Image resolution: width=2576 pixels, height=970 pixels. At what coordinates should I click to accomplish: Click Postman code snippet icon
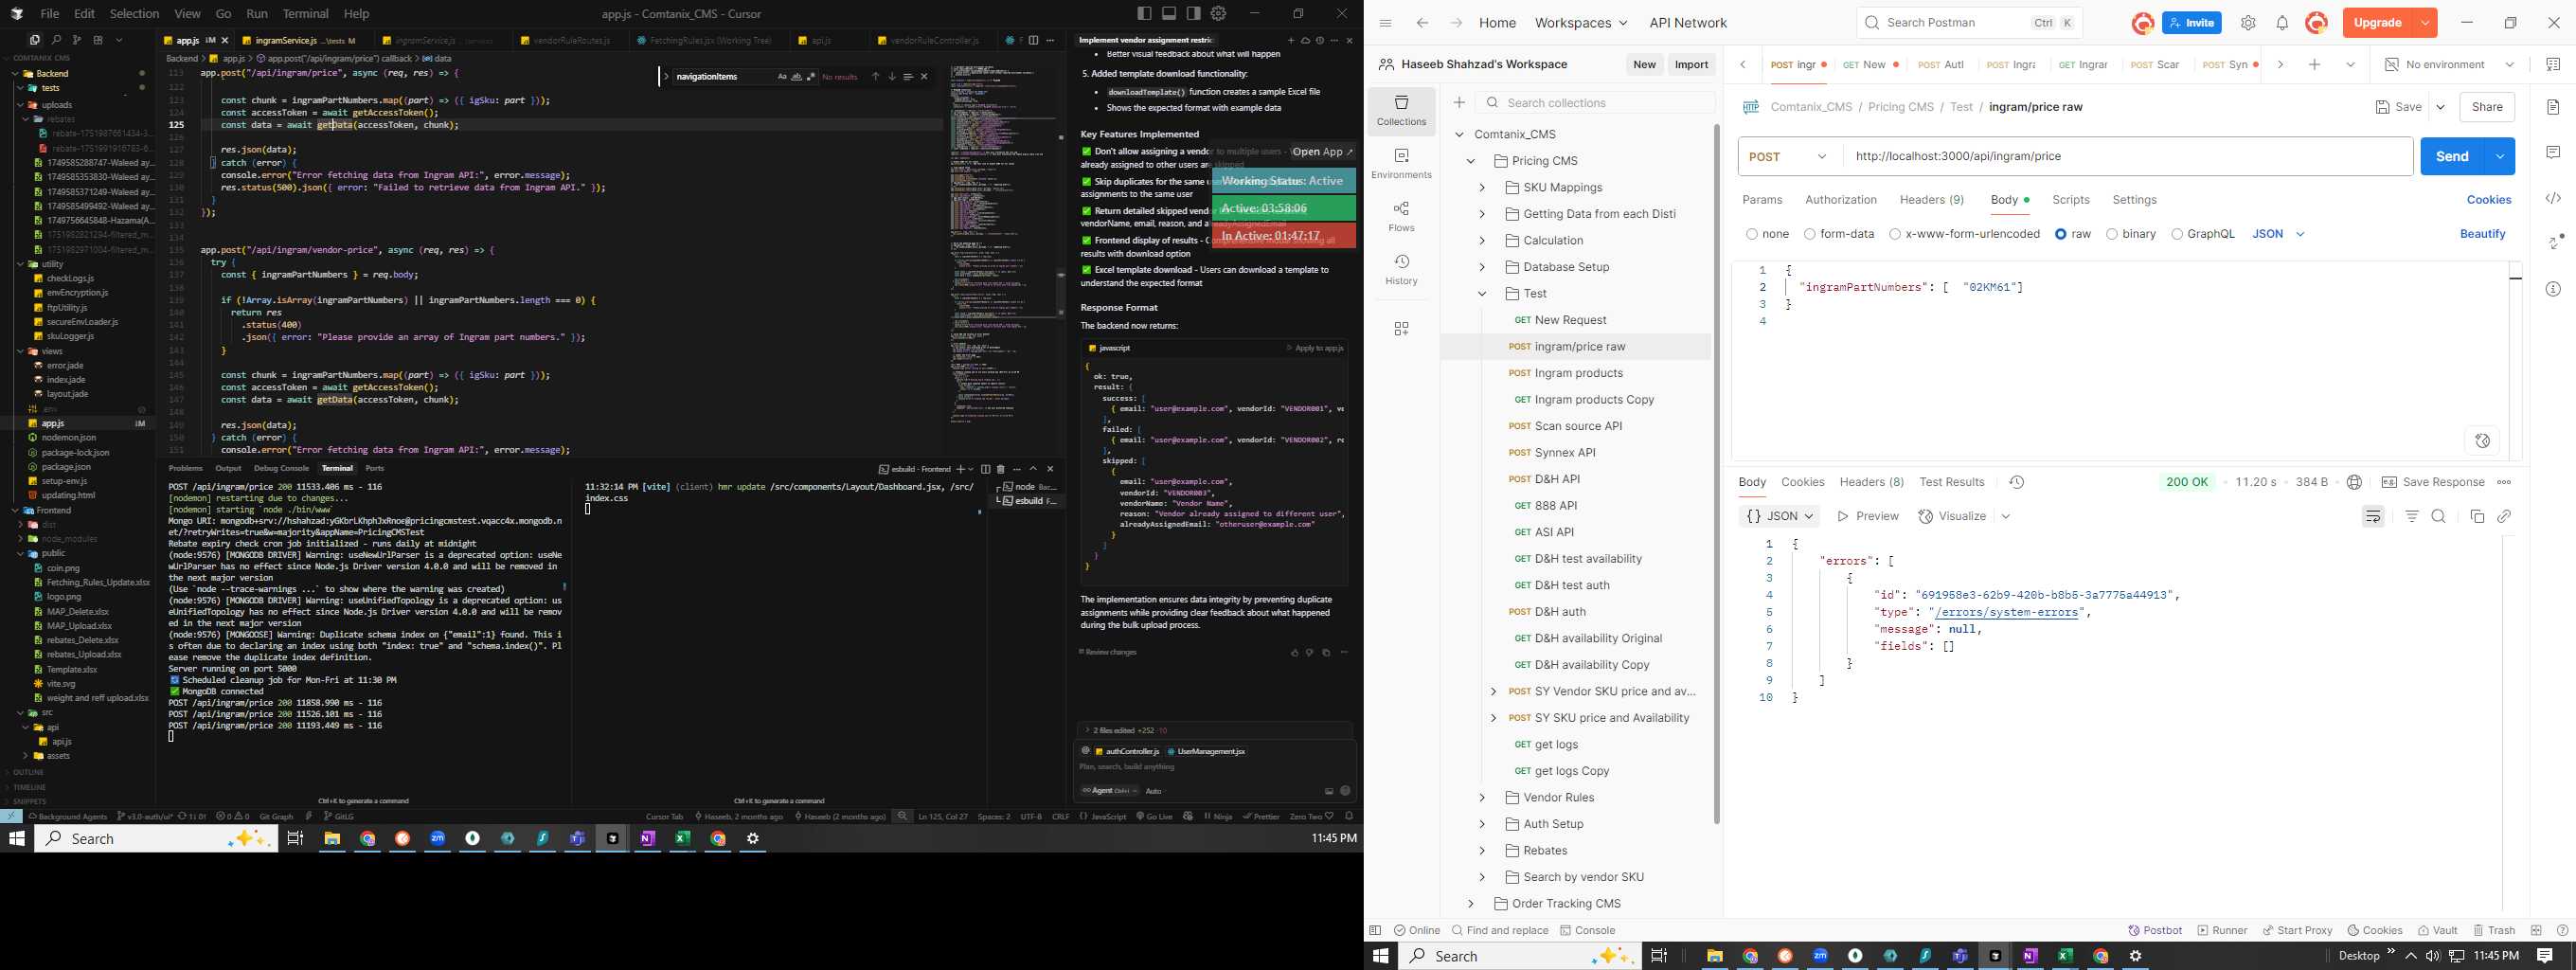point(2553,198)
